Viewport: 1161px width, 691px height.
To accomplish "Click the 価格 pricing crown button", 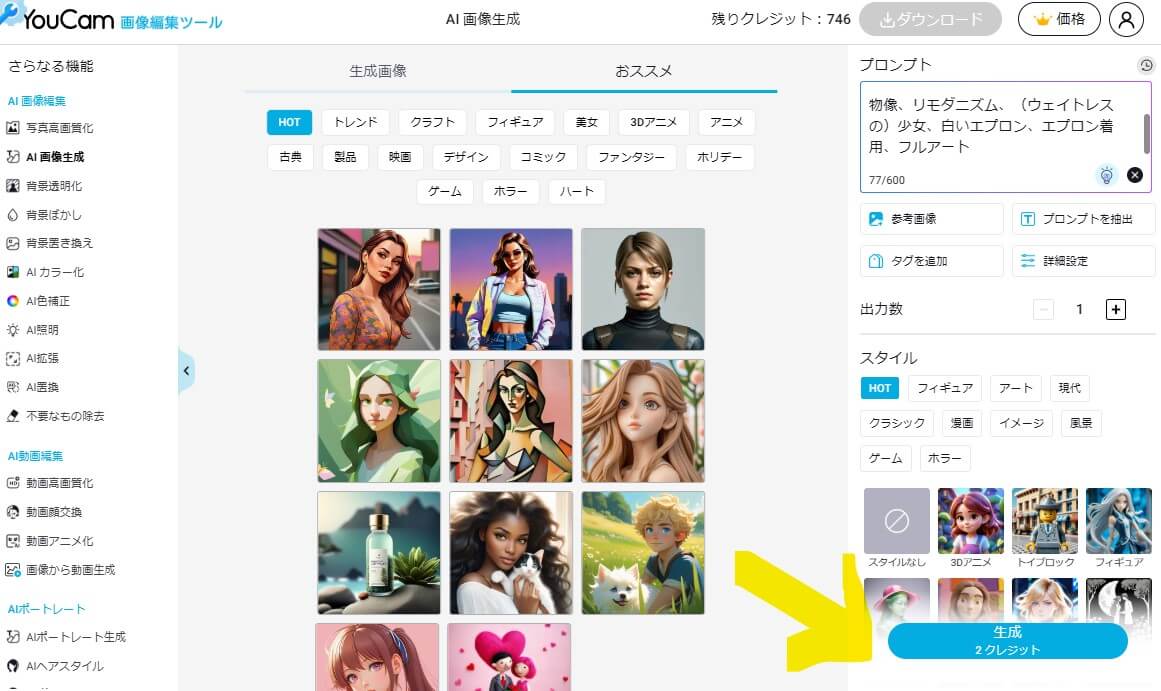I will 1059,19.
